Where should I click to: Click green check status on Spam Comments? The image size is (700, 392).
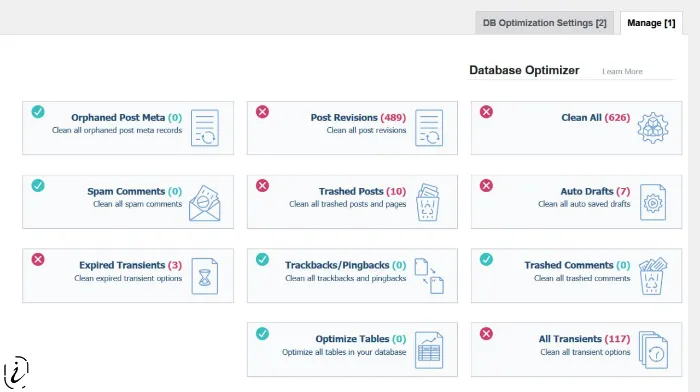pyautogui.click(x=38, y=185)
